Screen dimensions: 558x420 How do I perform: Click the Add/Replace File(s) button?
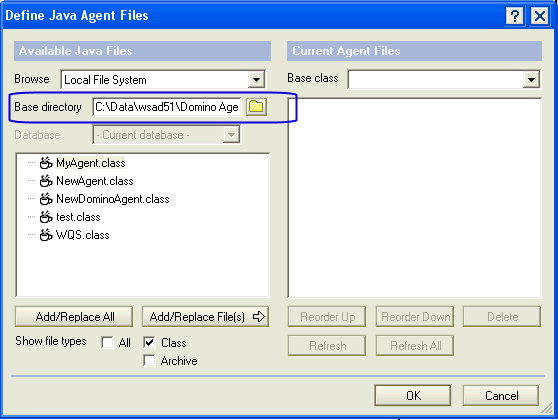[x=206, y=316]
